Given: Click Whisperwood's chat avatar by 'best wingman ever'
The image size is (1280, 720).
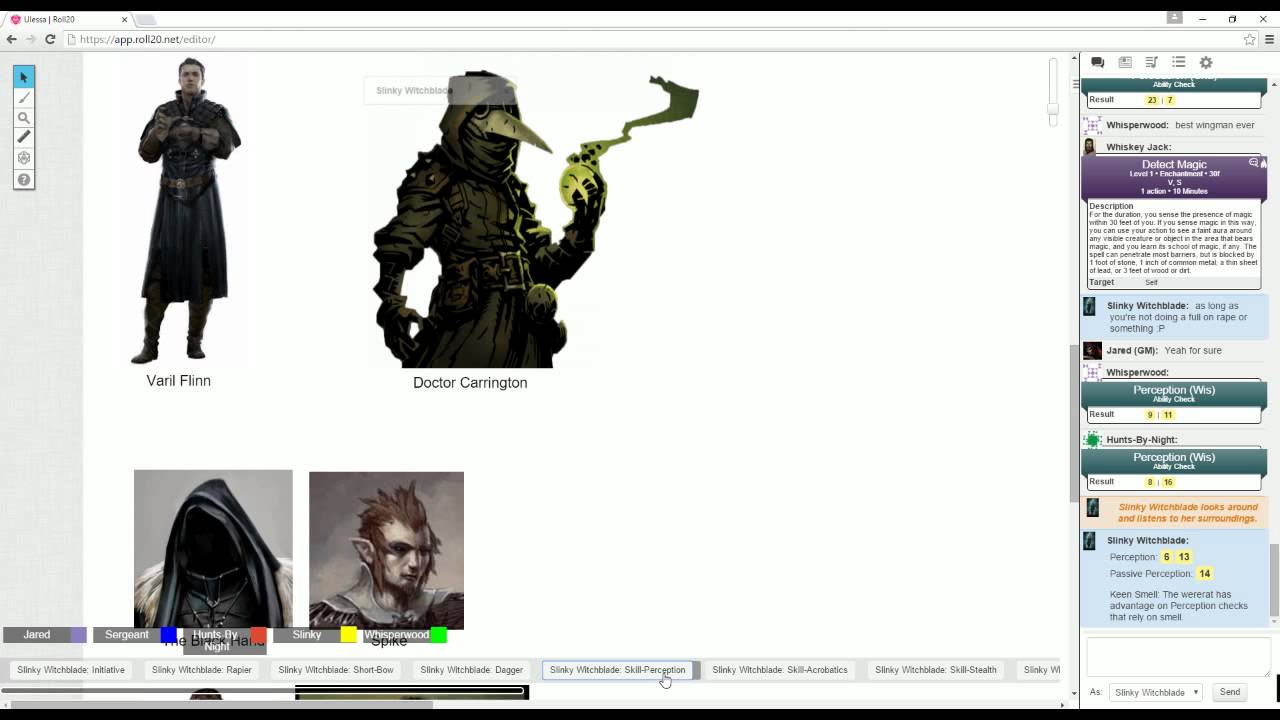Looking at the screenshot, I should 1093,125.
